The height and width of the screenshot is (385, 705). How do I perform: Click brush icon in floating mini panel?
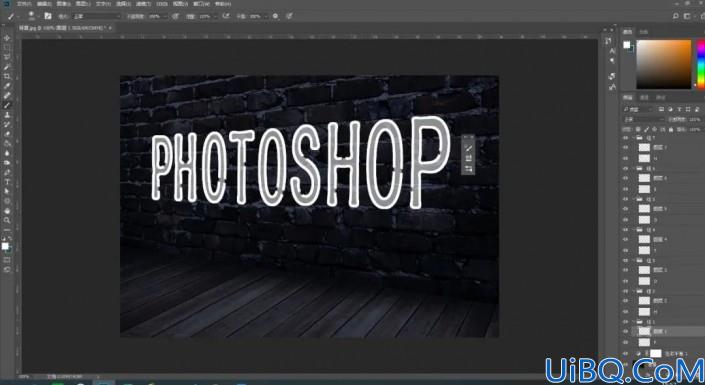(468, 148)
